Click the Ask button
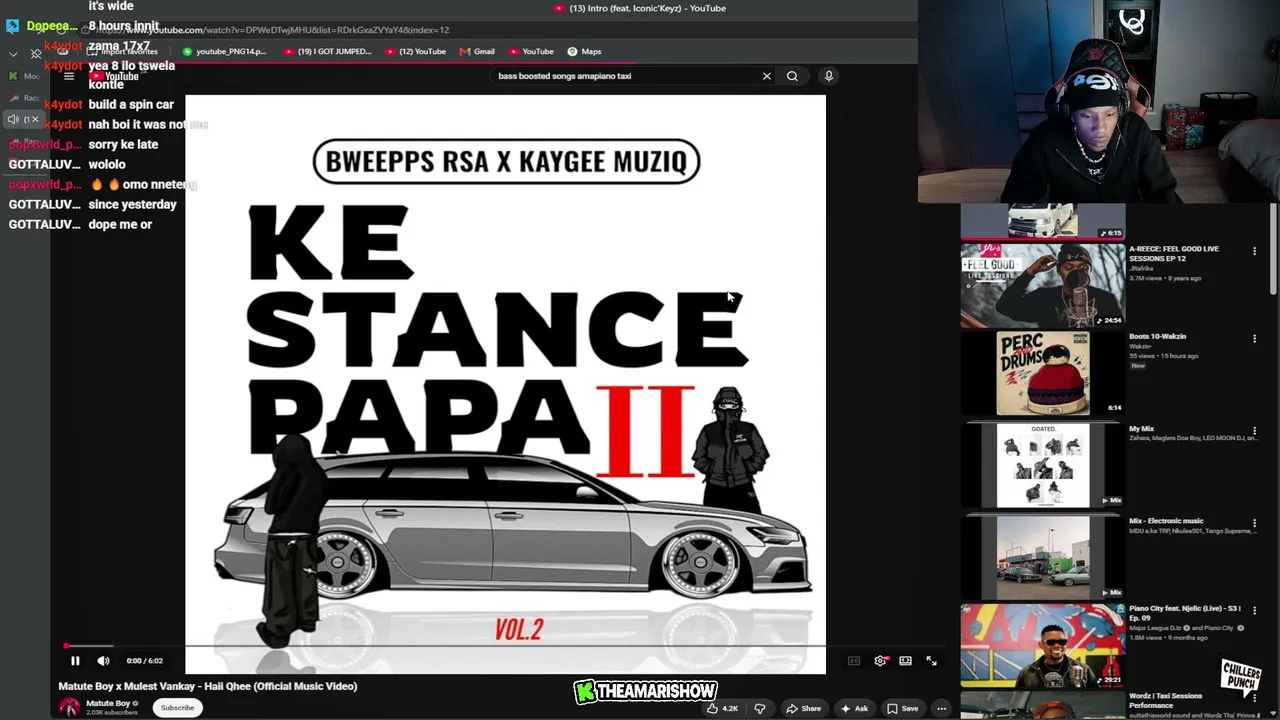The image size is (1280, 720). tap(854, 708)
